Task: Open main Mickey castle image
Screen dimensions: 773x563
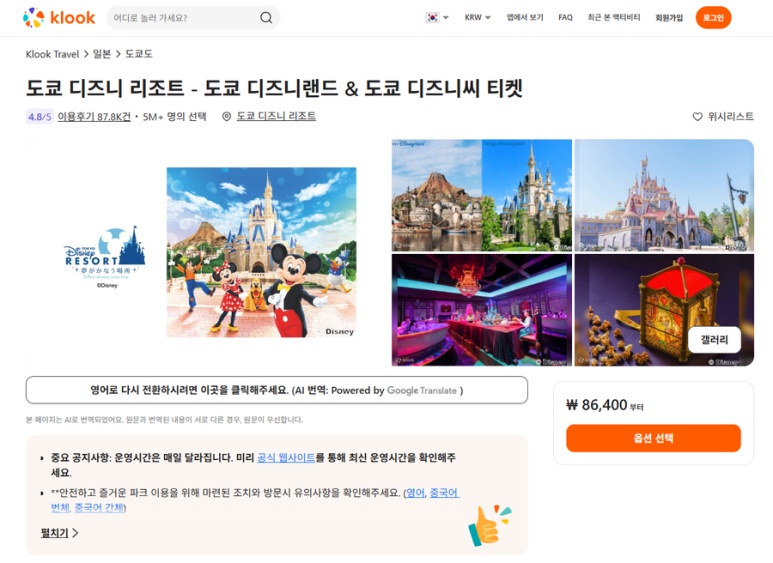Action: [261, 252]
